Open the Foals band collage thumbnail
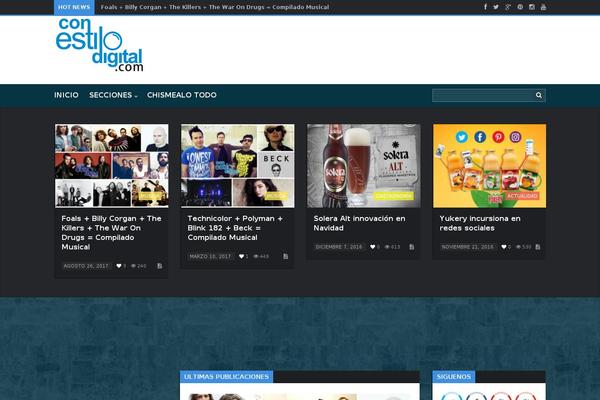This screenshot has height=400, width=600. coord(112,166)
